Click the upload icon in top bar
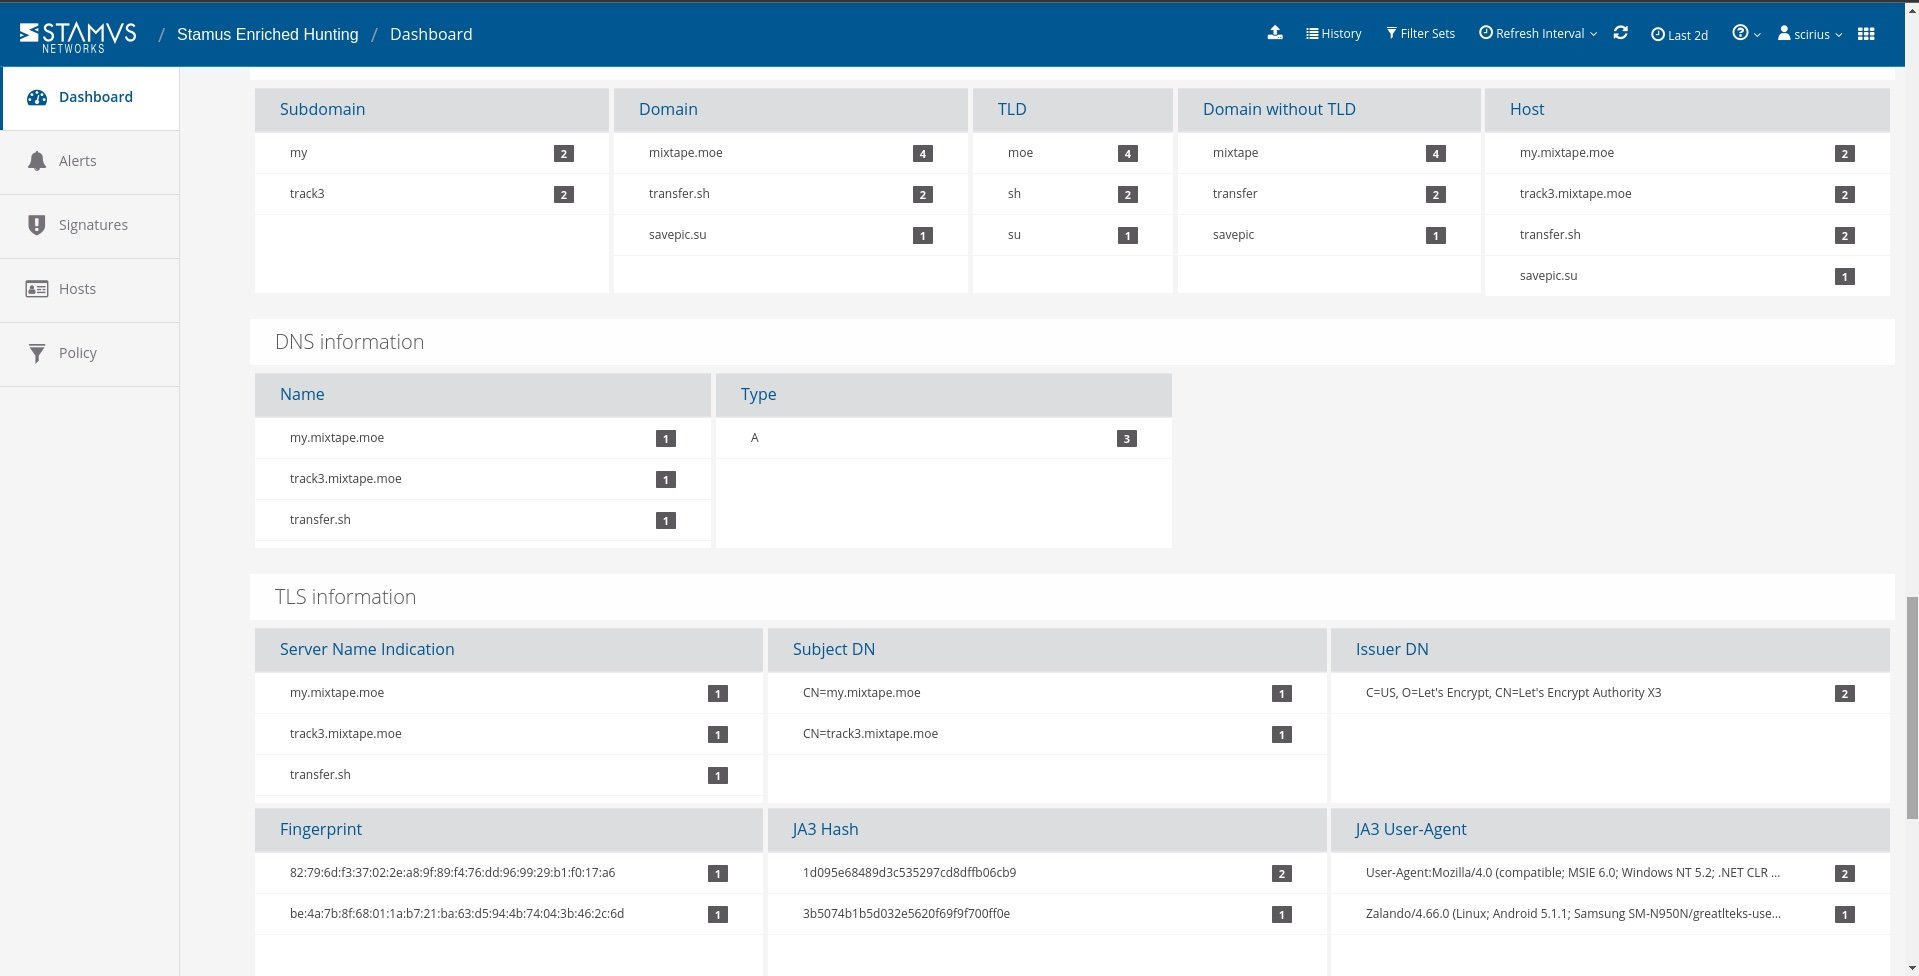 tap(1275, 33)
